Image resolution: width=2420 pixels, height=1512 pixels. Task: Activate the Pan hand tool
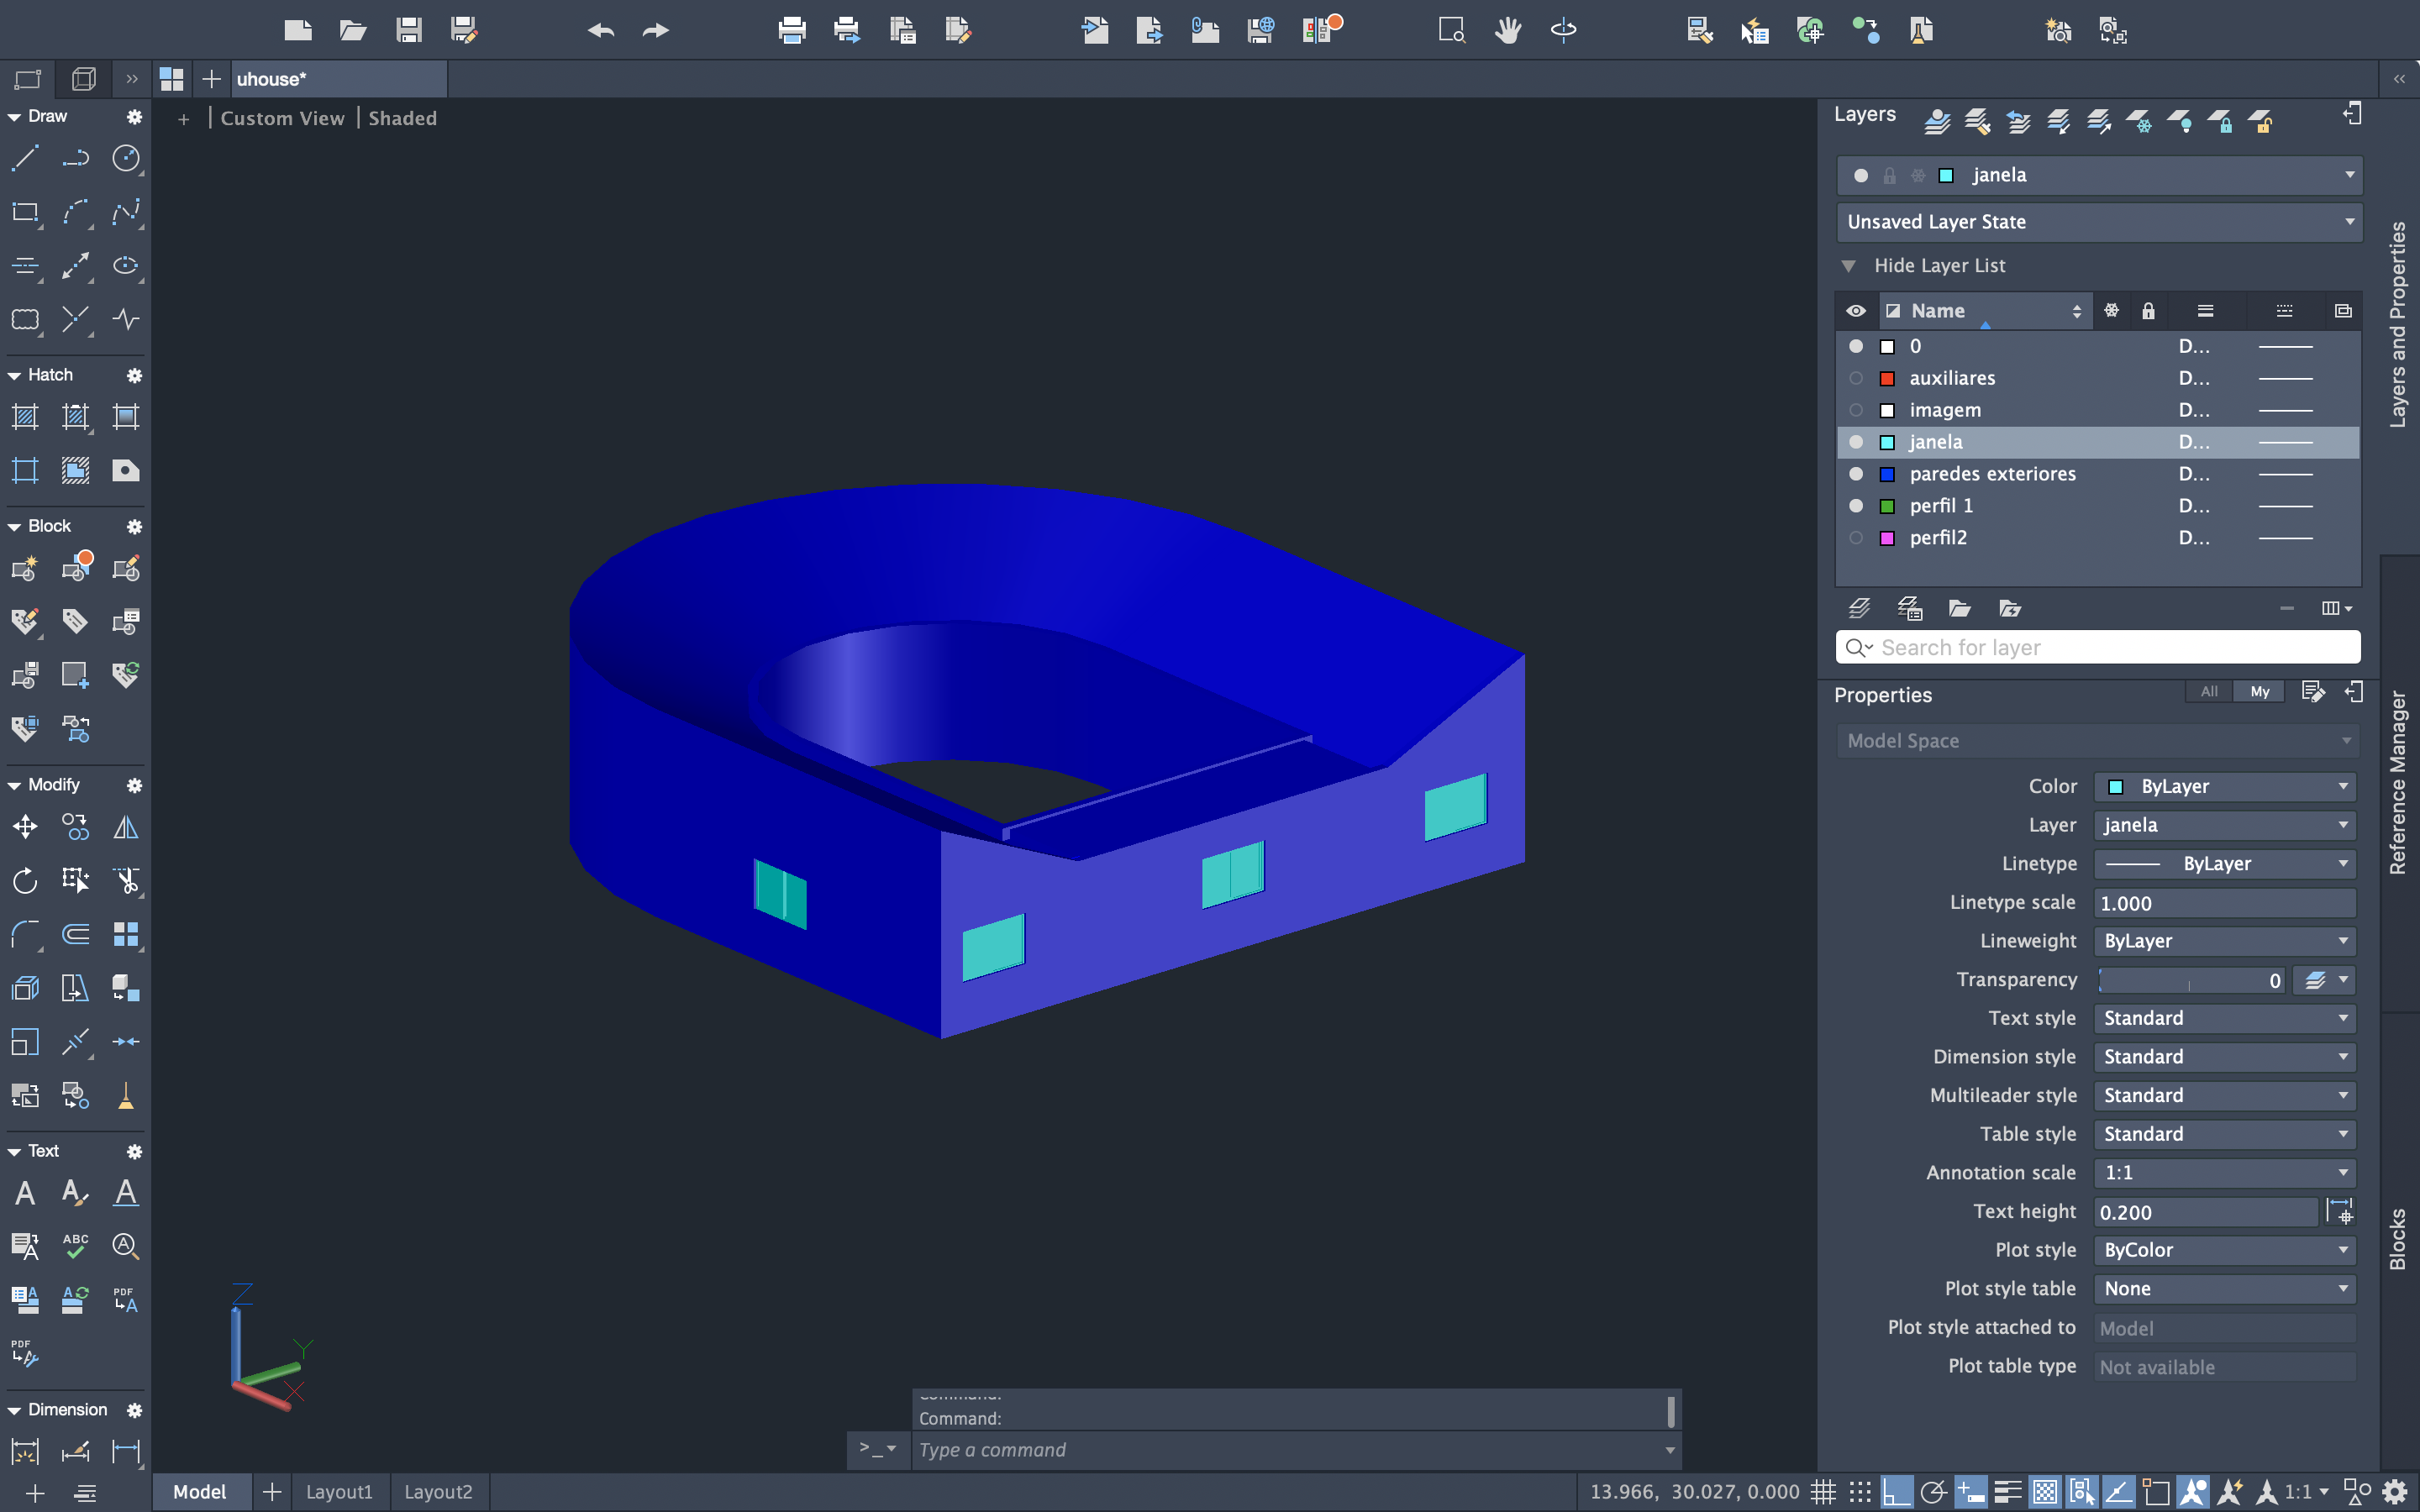pos(1507,30)
